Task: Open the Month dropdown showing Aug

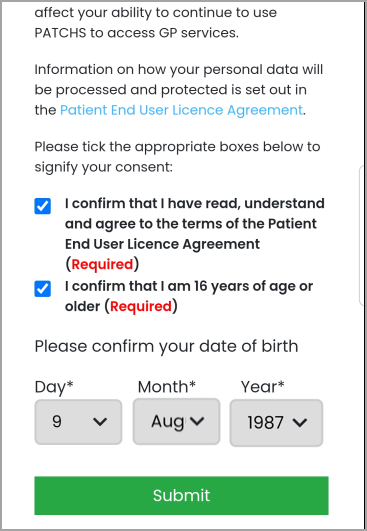Action: tap(176, 421)
